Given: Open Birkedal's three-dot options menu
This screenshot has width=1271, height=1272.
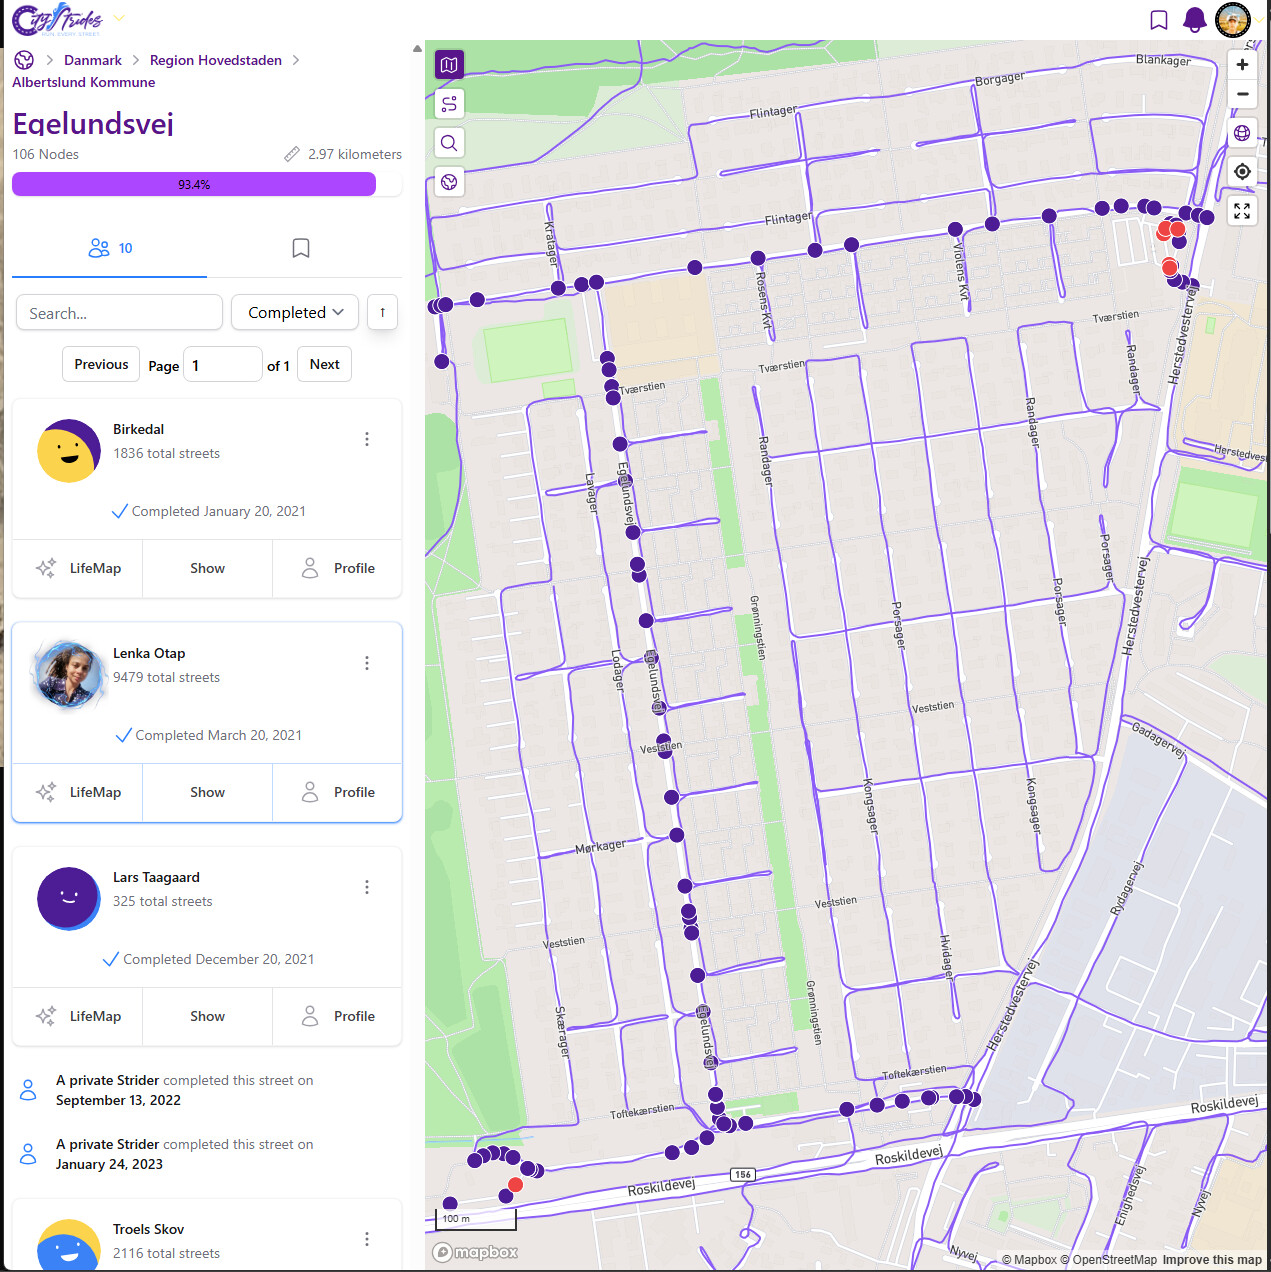Looking at the screenshot, I should 367,439.
